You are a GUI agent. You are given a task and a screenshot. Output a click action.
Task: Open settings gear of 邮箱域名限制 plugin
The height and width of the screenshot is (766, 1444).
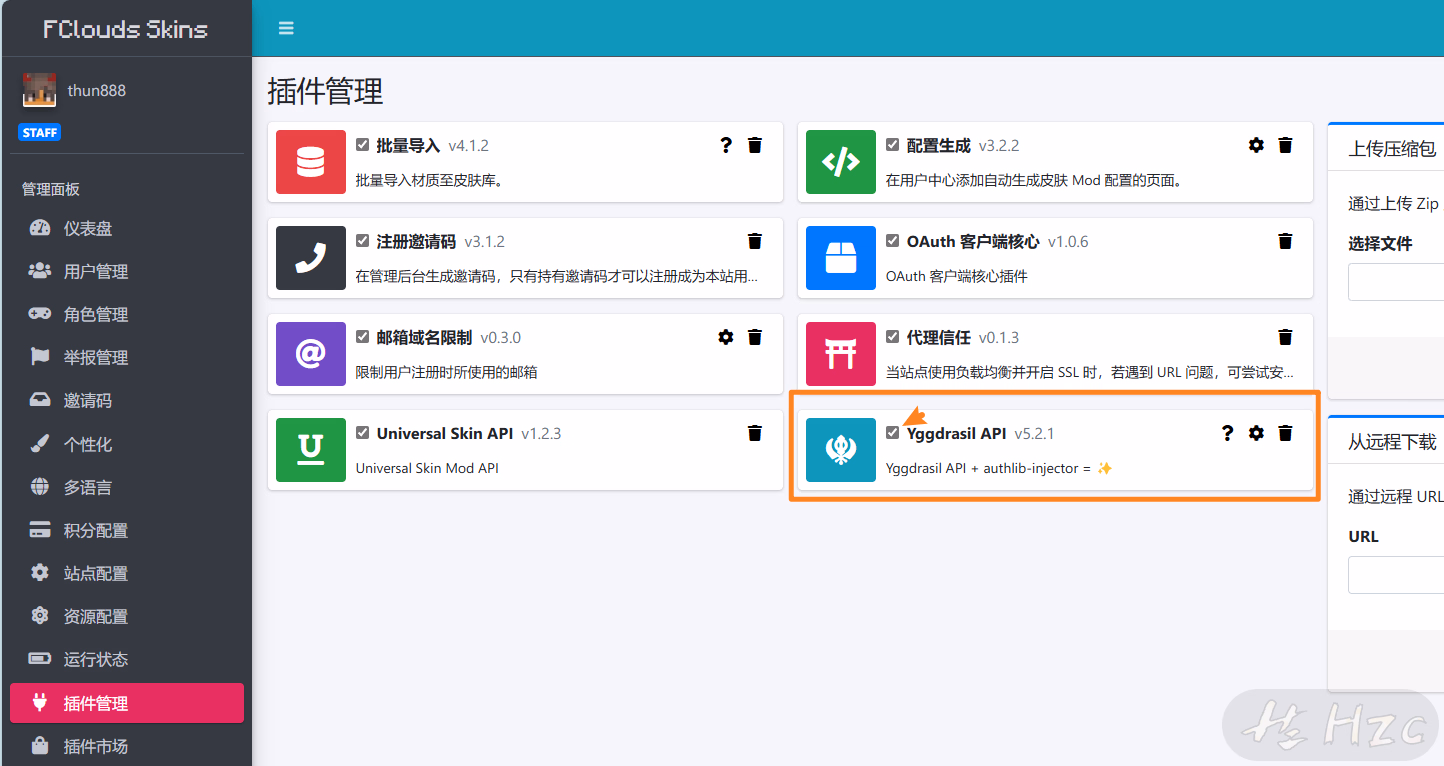[x=726, y=337]
